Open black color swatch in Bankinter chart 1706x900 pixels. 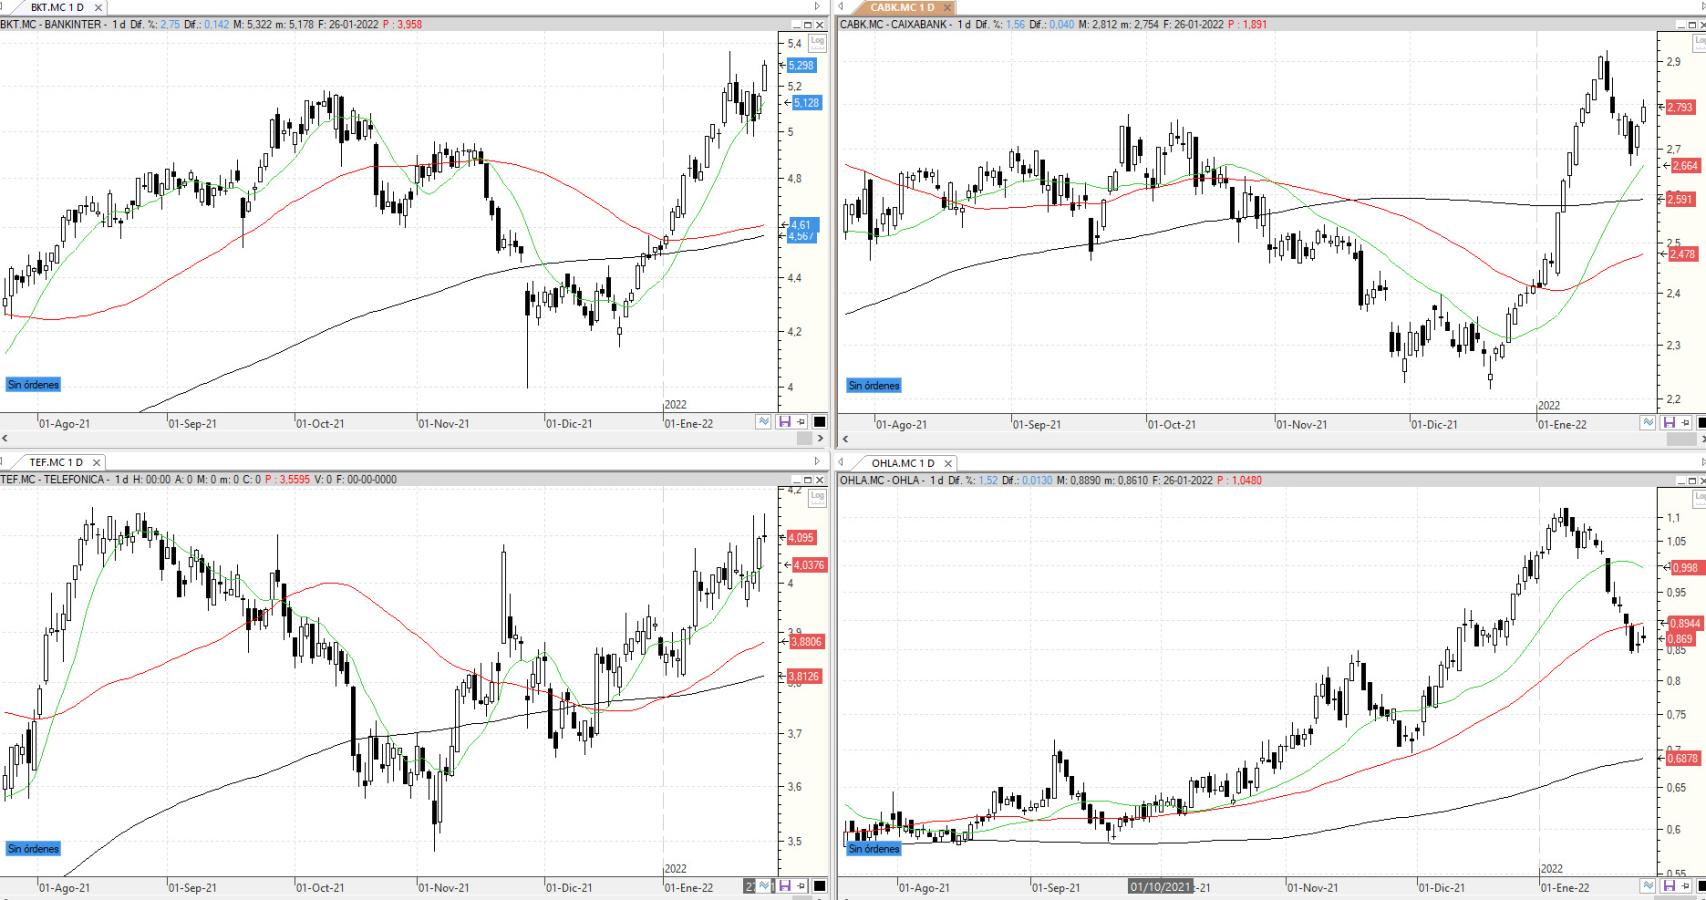[820, 422]
